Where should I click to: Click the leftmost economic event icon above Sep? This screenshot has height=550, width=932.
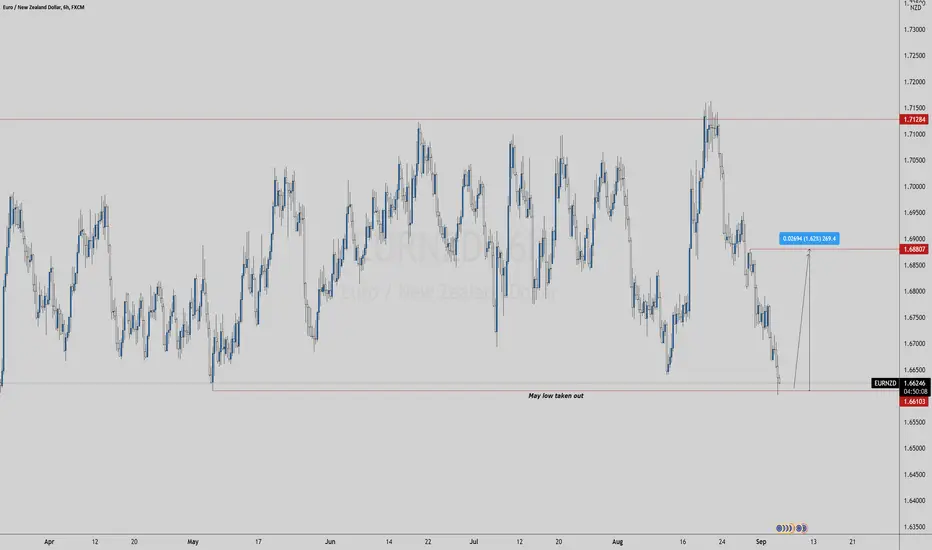[x=779, y=527]
